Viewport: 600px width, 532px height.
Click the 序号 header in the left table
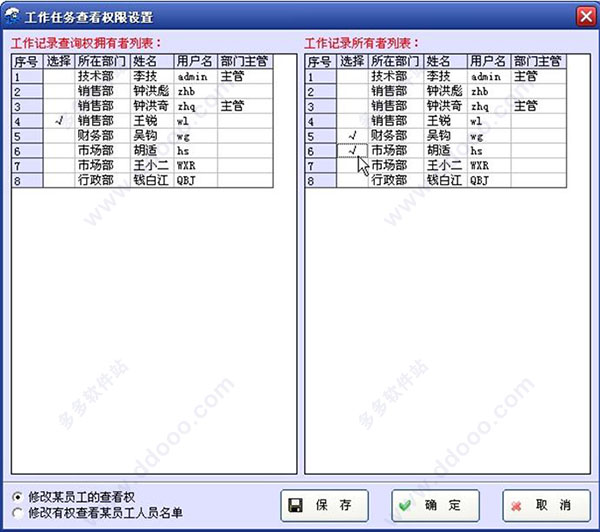pyautogui.click(x=28, y=62)
